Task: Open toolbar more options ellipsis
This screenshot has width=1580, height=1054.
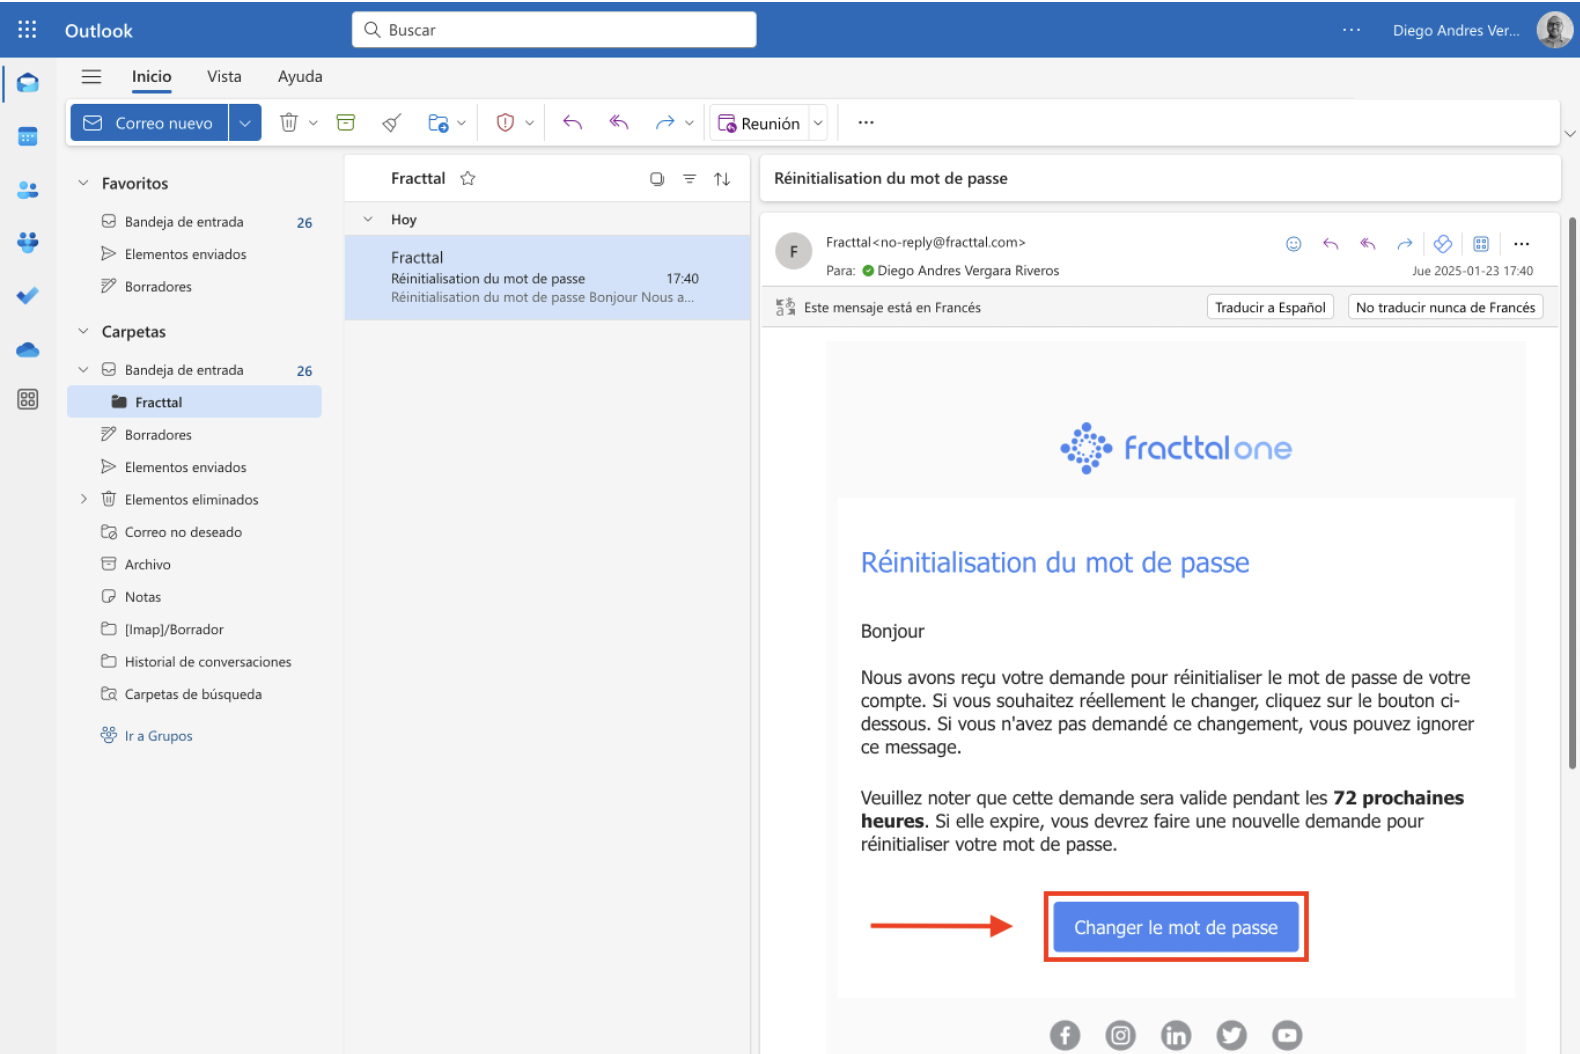Action: 866,123
